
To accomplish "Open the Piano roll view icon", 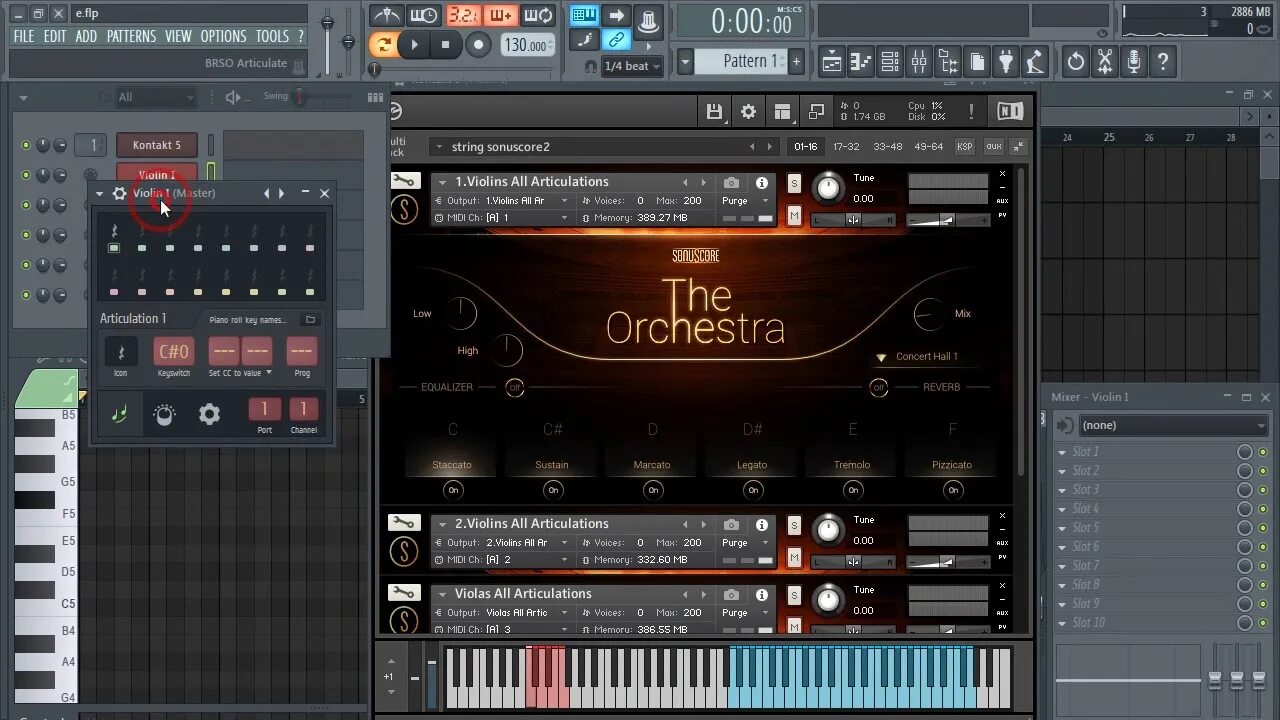I will click(861, 62).
